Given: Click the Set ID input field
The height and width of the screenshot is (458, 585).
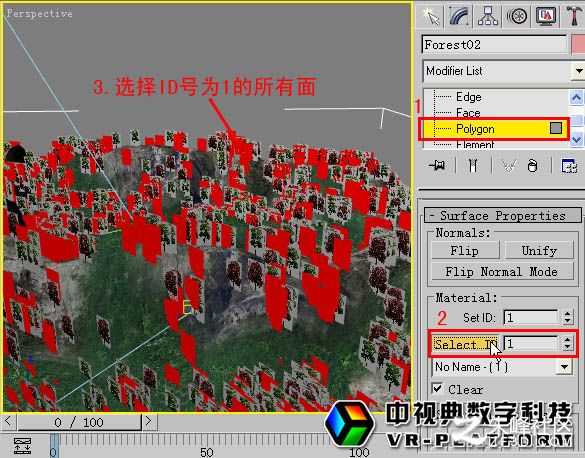Looking at the screenshot, I should 531,317.
